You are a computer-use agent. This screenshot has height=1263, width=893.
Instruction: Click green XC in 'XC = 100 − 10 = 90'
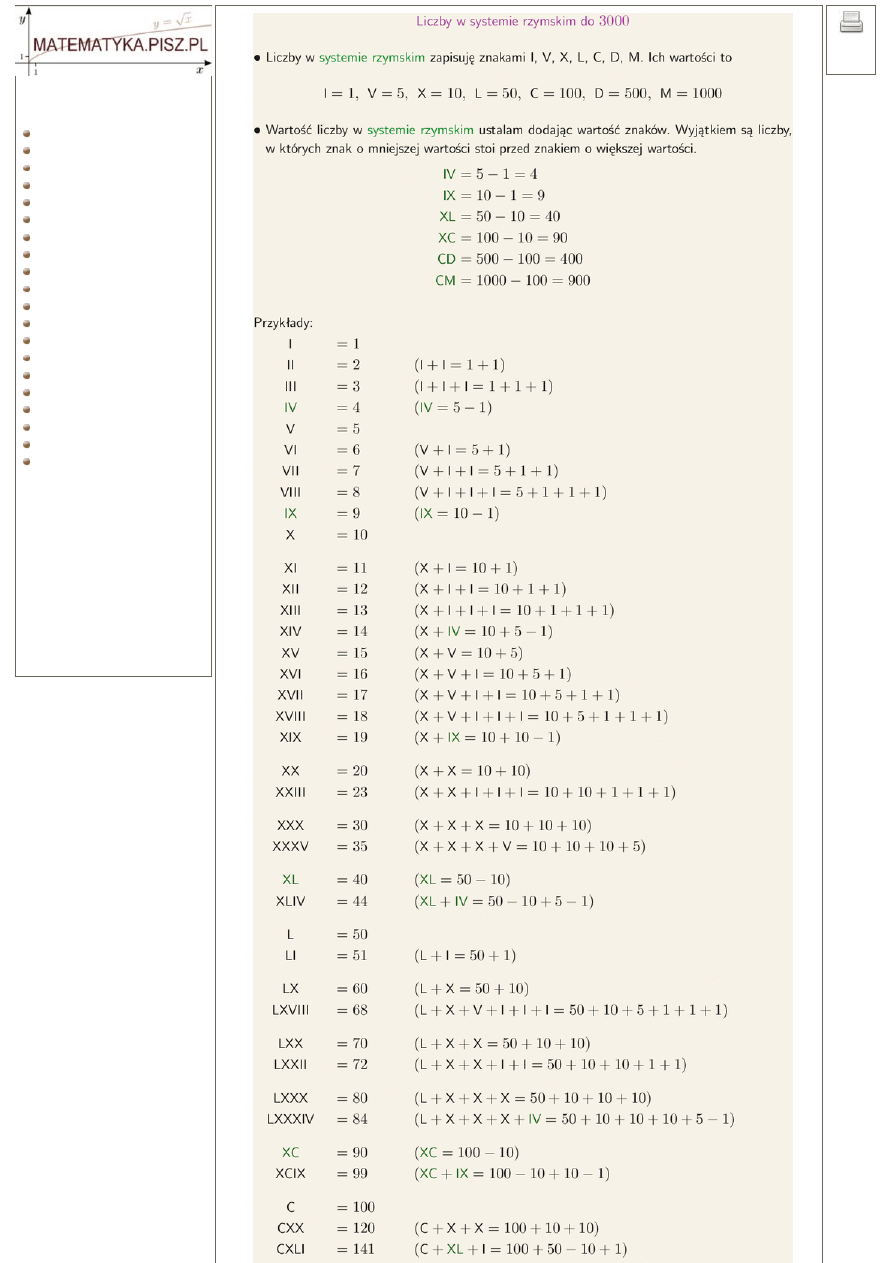click(x=447, y=238)
